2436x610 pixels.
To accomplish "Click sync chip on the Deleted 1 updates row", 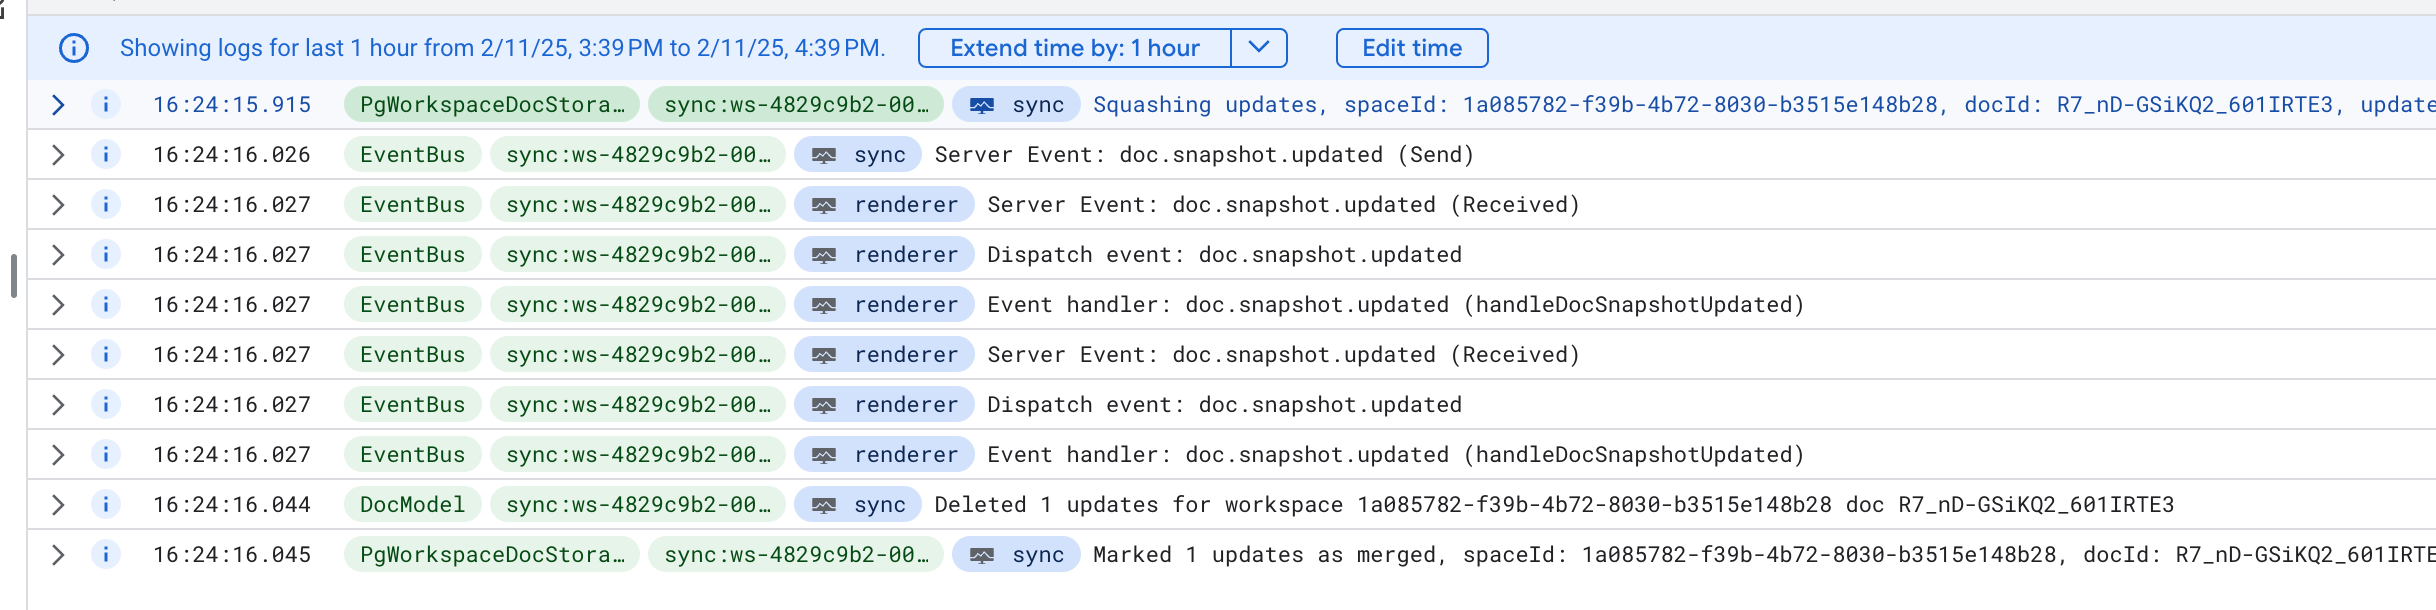I will (858, 505).
